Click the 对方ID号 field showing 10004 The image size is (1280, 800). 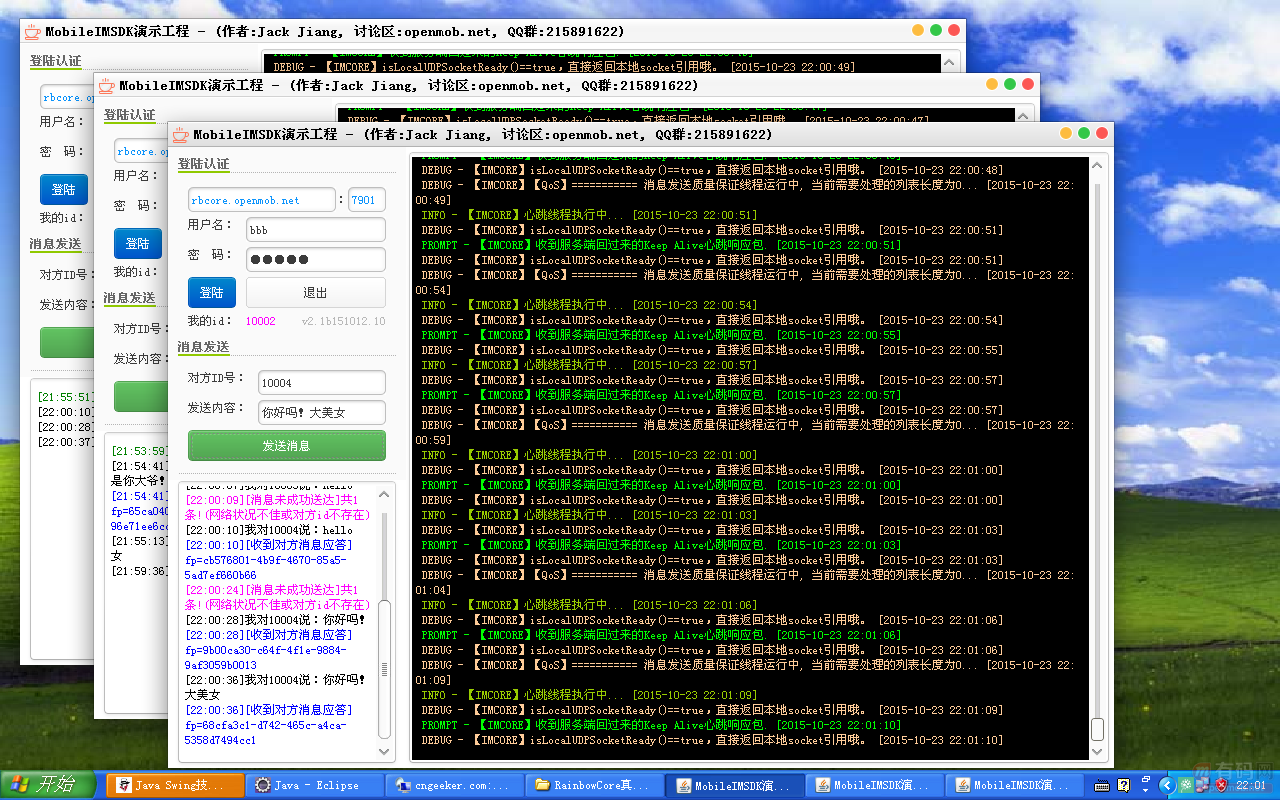(321, 382)
